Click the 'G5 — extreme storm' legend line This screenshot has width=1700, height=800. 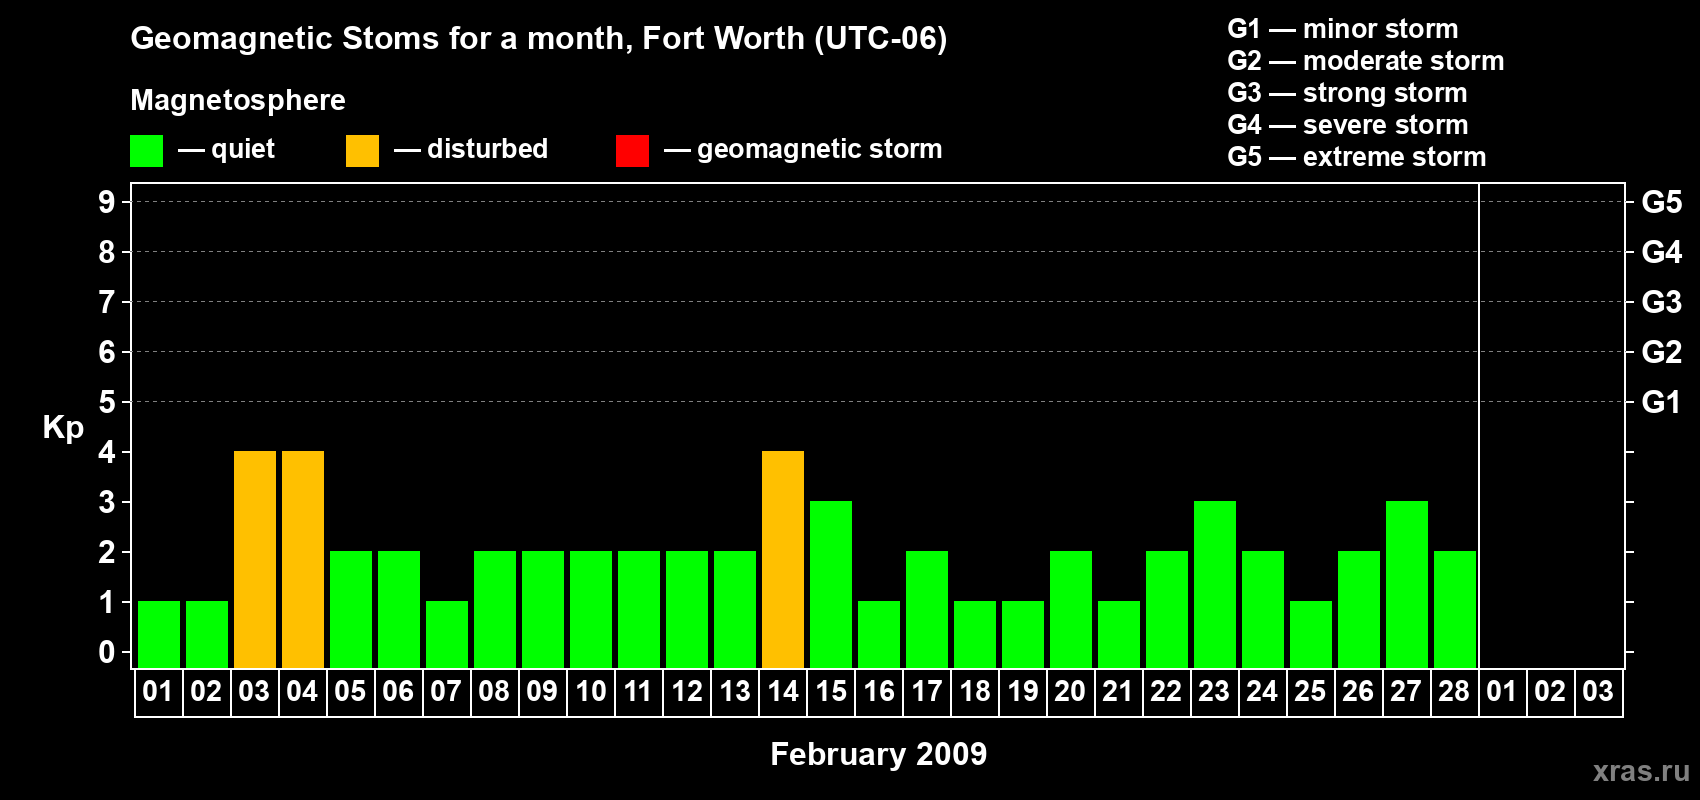[1356, 157]
